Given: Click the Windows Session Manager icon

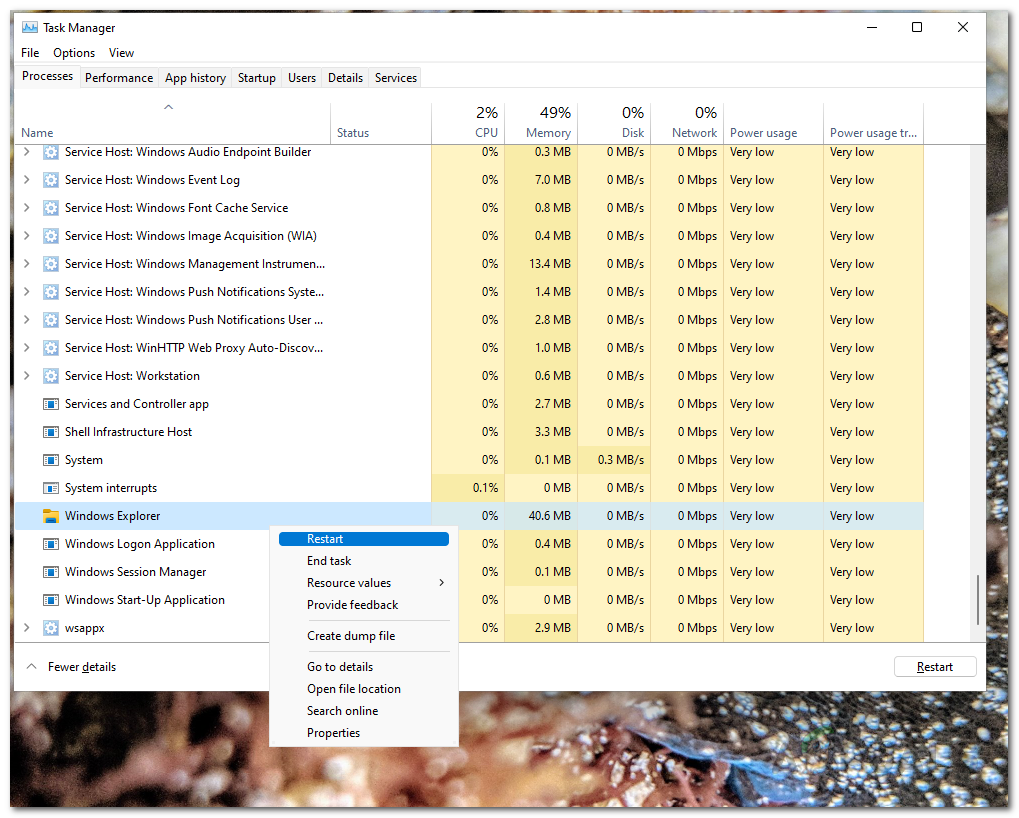Looking at the screenshot, I should click(x=51, y=572).
